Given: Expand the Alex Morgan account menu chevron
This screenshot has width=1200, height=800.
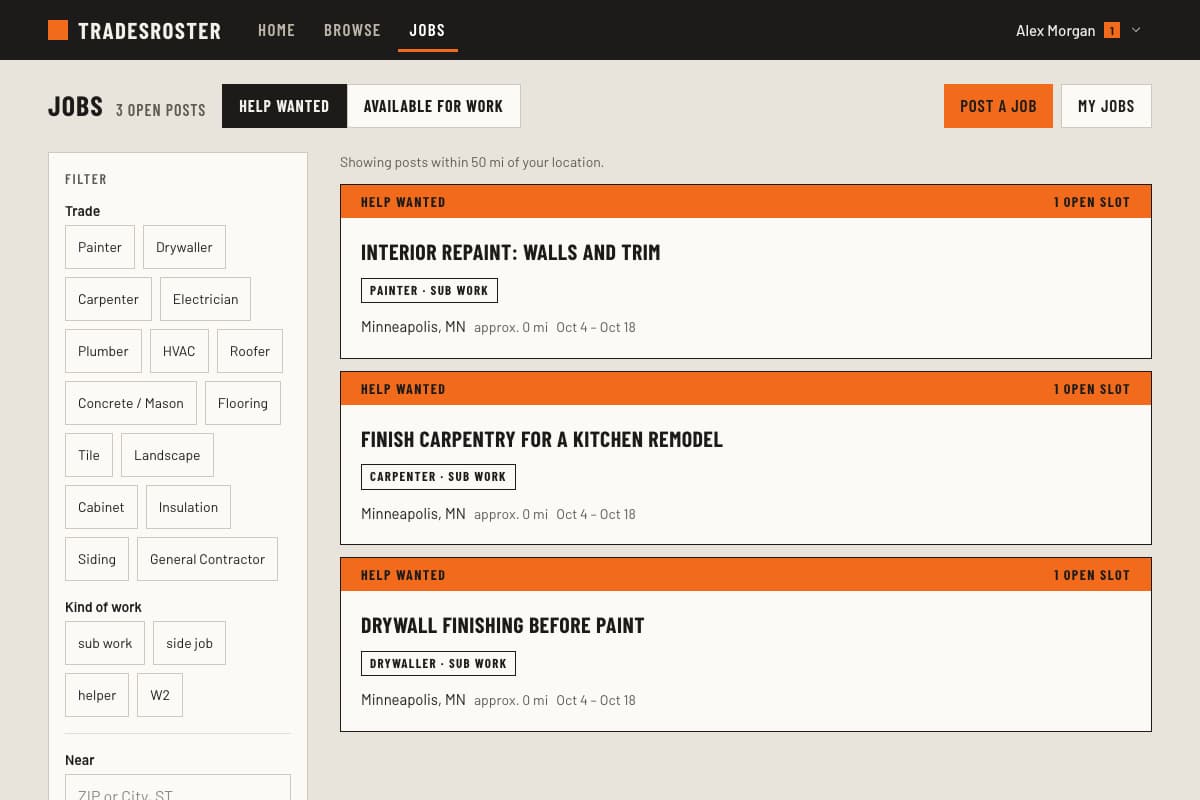Looking at the screenshot, I should click(x=1136, y=30).
